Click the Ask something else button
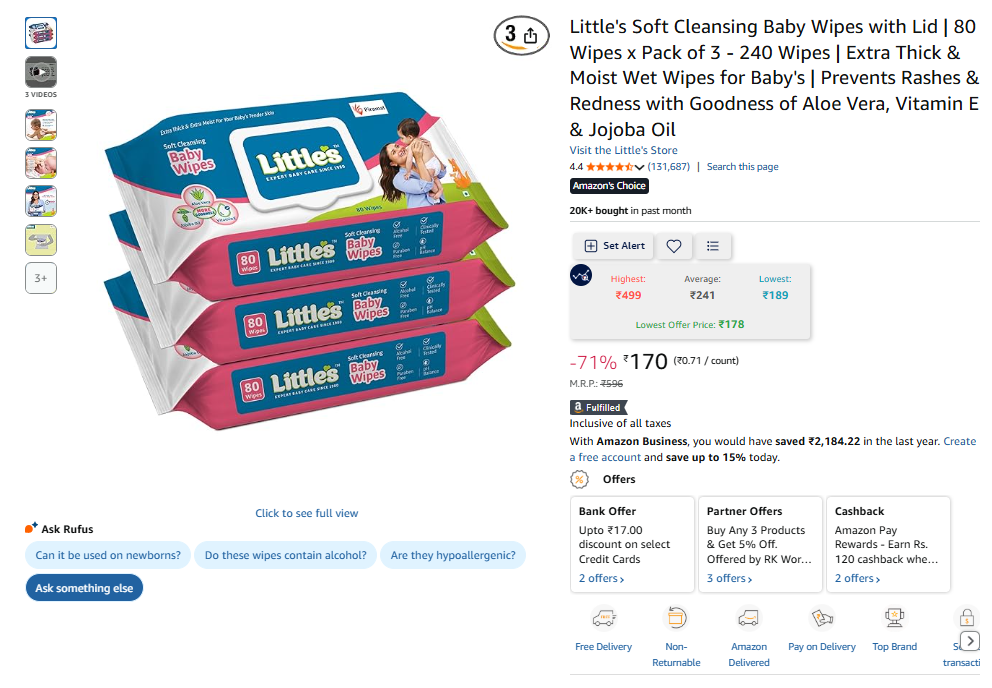The height and width of the screenshot is (688, 992). point(84,588)
